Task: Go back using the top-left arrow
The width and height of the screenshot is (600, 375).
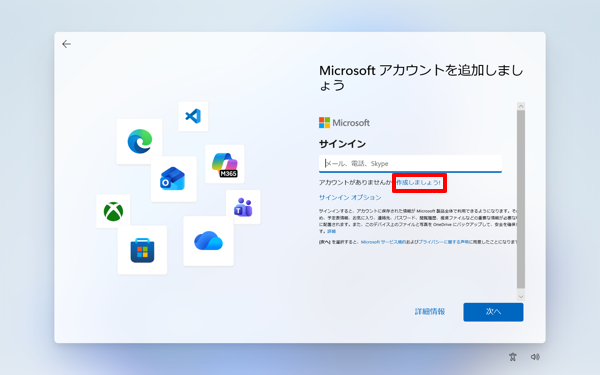Action: (x=66, y=44)
